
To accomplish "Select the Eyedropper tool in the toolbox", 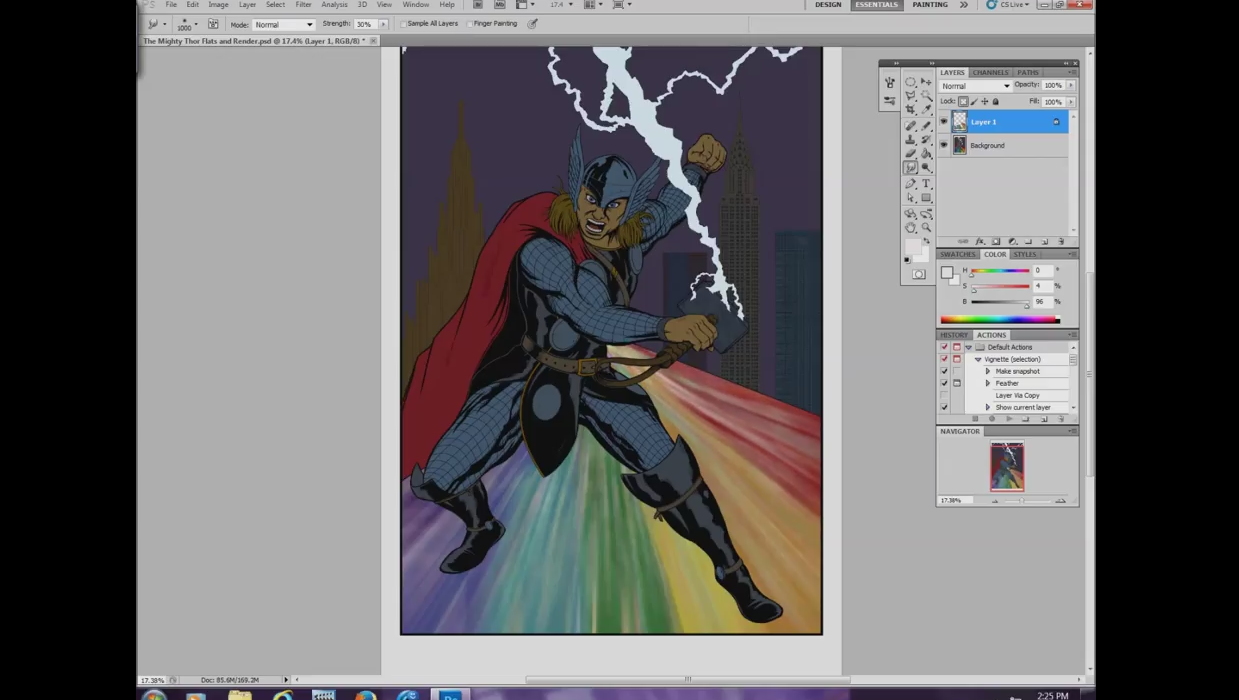I will [x=926, y=110].
